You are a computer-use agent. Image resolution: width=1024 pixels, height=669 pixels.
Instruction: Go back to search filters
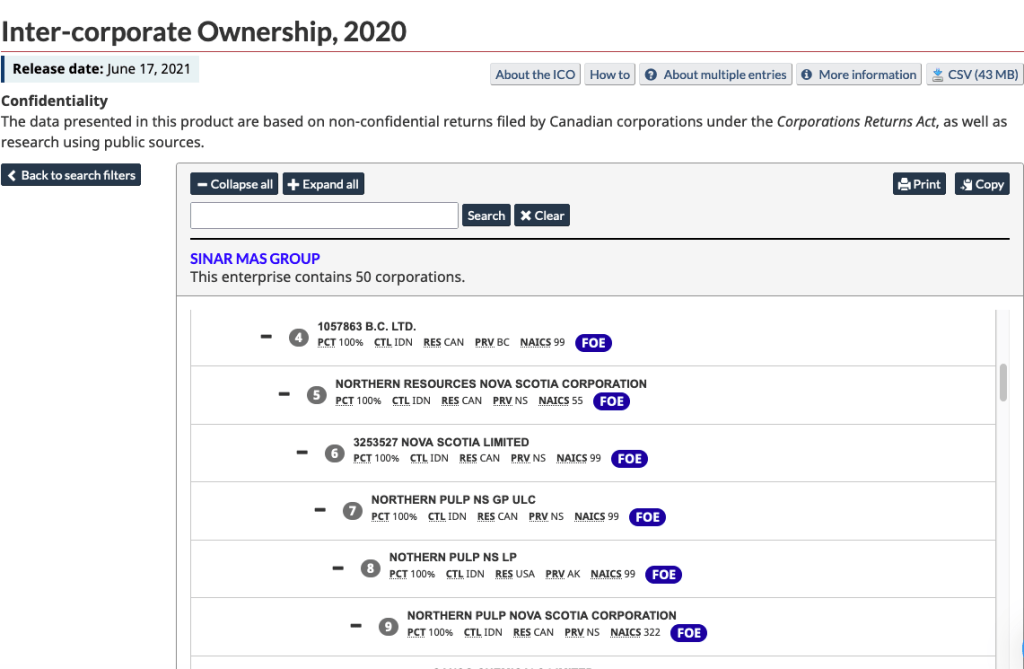click(71, 175)
